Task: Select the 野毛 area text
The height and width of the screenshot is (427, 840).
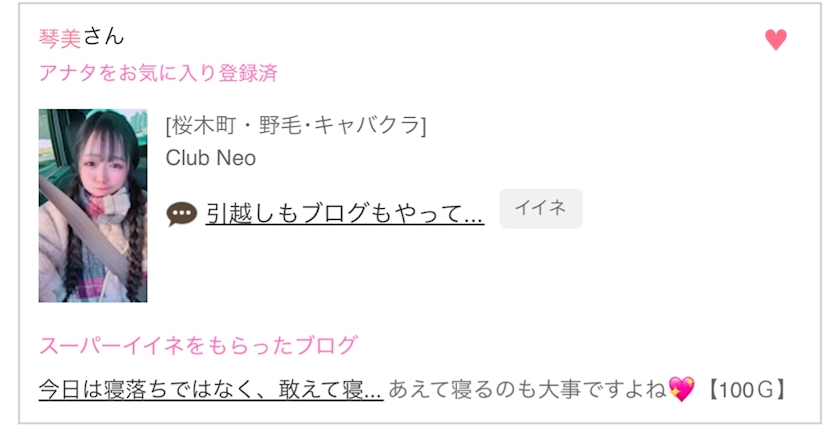Action: click(278, 126)
